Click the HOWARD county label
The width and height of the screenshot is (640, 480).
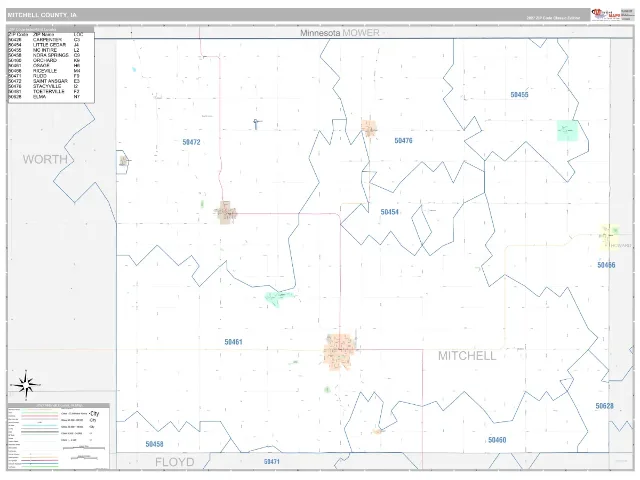[x=621, y=245]
